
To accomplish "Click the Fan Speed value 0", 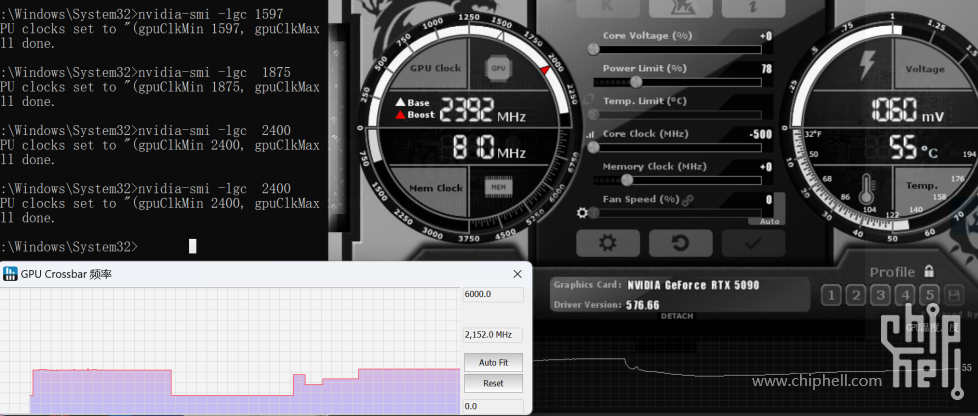I will 769,200.
